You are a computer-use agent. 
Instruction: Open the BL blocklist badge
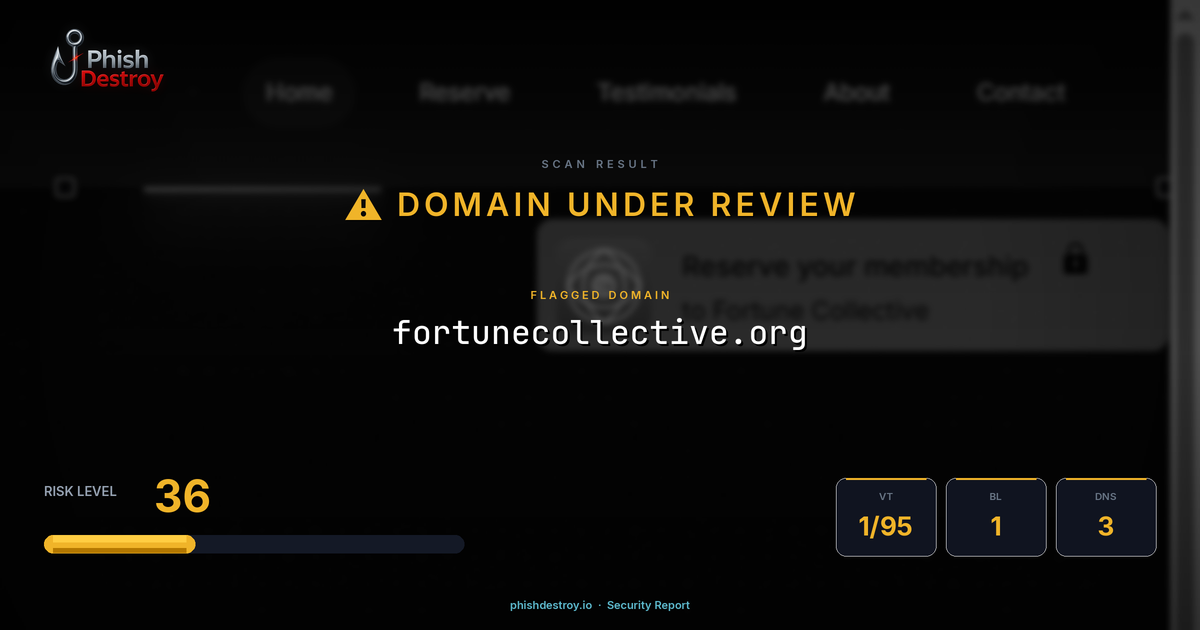coord(996,517)
